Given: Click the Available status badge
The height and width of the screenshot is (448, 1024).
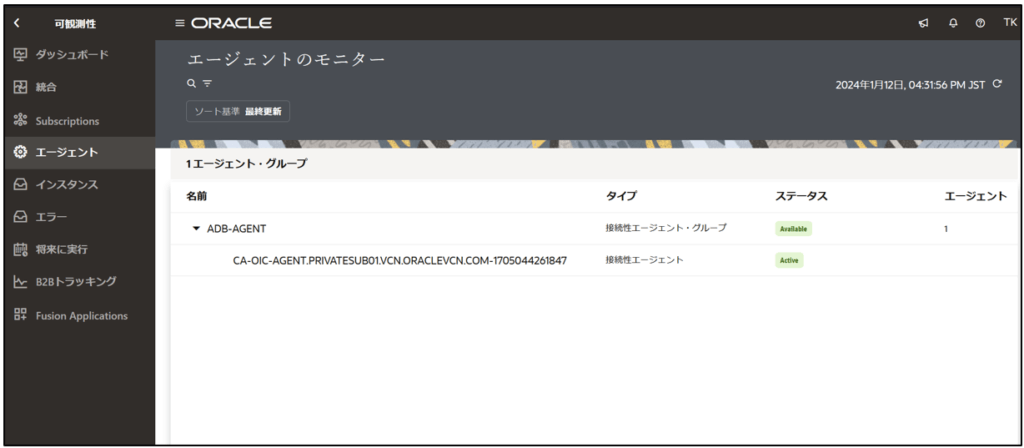Looking at the screenshot, I should (x=793, y=229).
